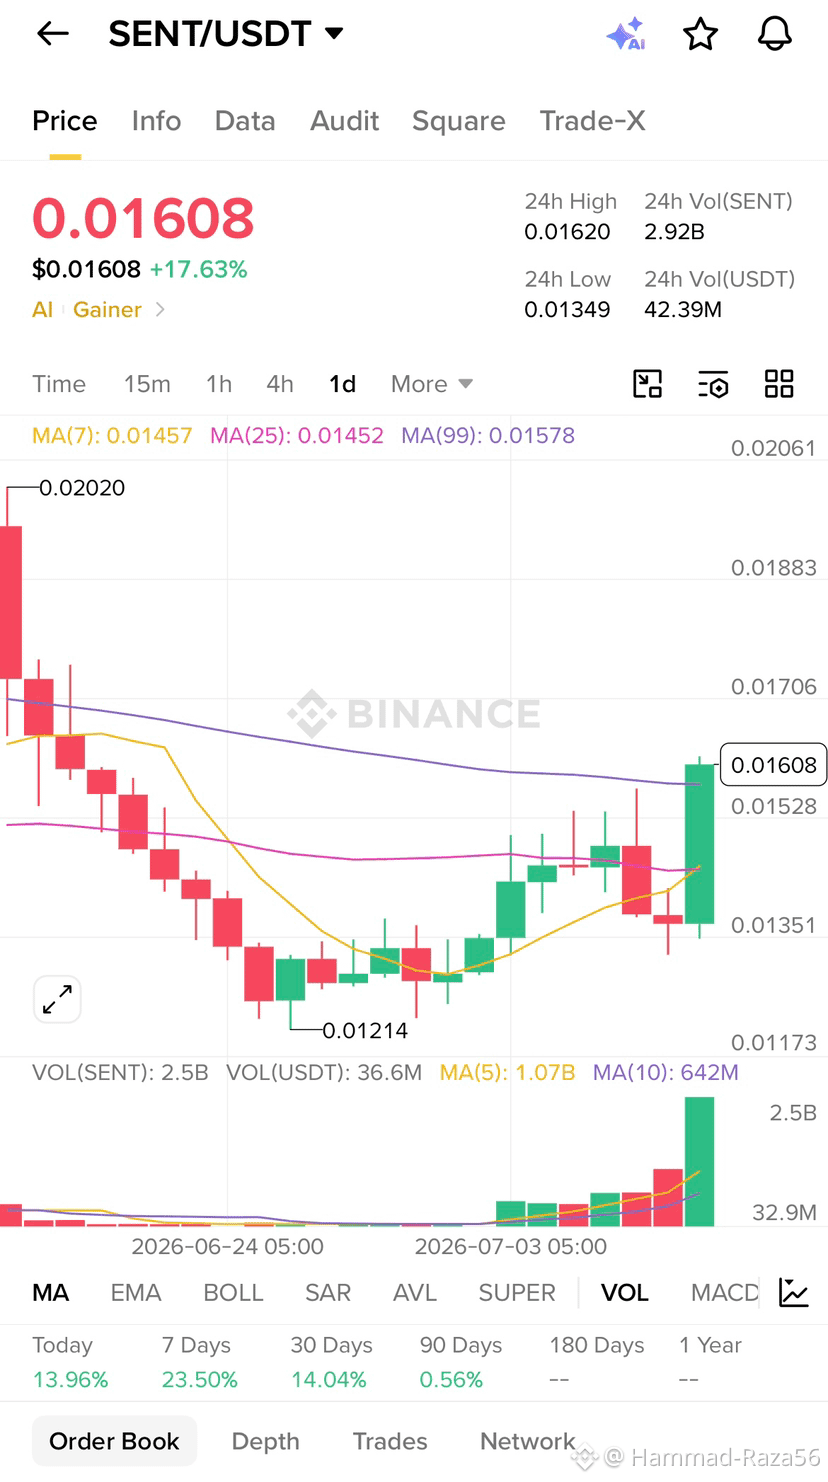Image resolution: width=828 pixels, height=1482 pixels.
Task: Tap the MA(7): 0.01457 legend
Action: [112, 436]
